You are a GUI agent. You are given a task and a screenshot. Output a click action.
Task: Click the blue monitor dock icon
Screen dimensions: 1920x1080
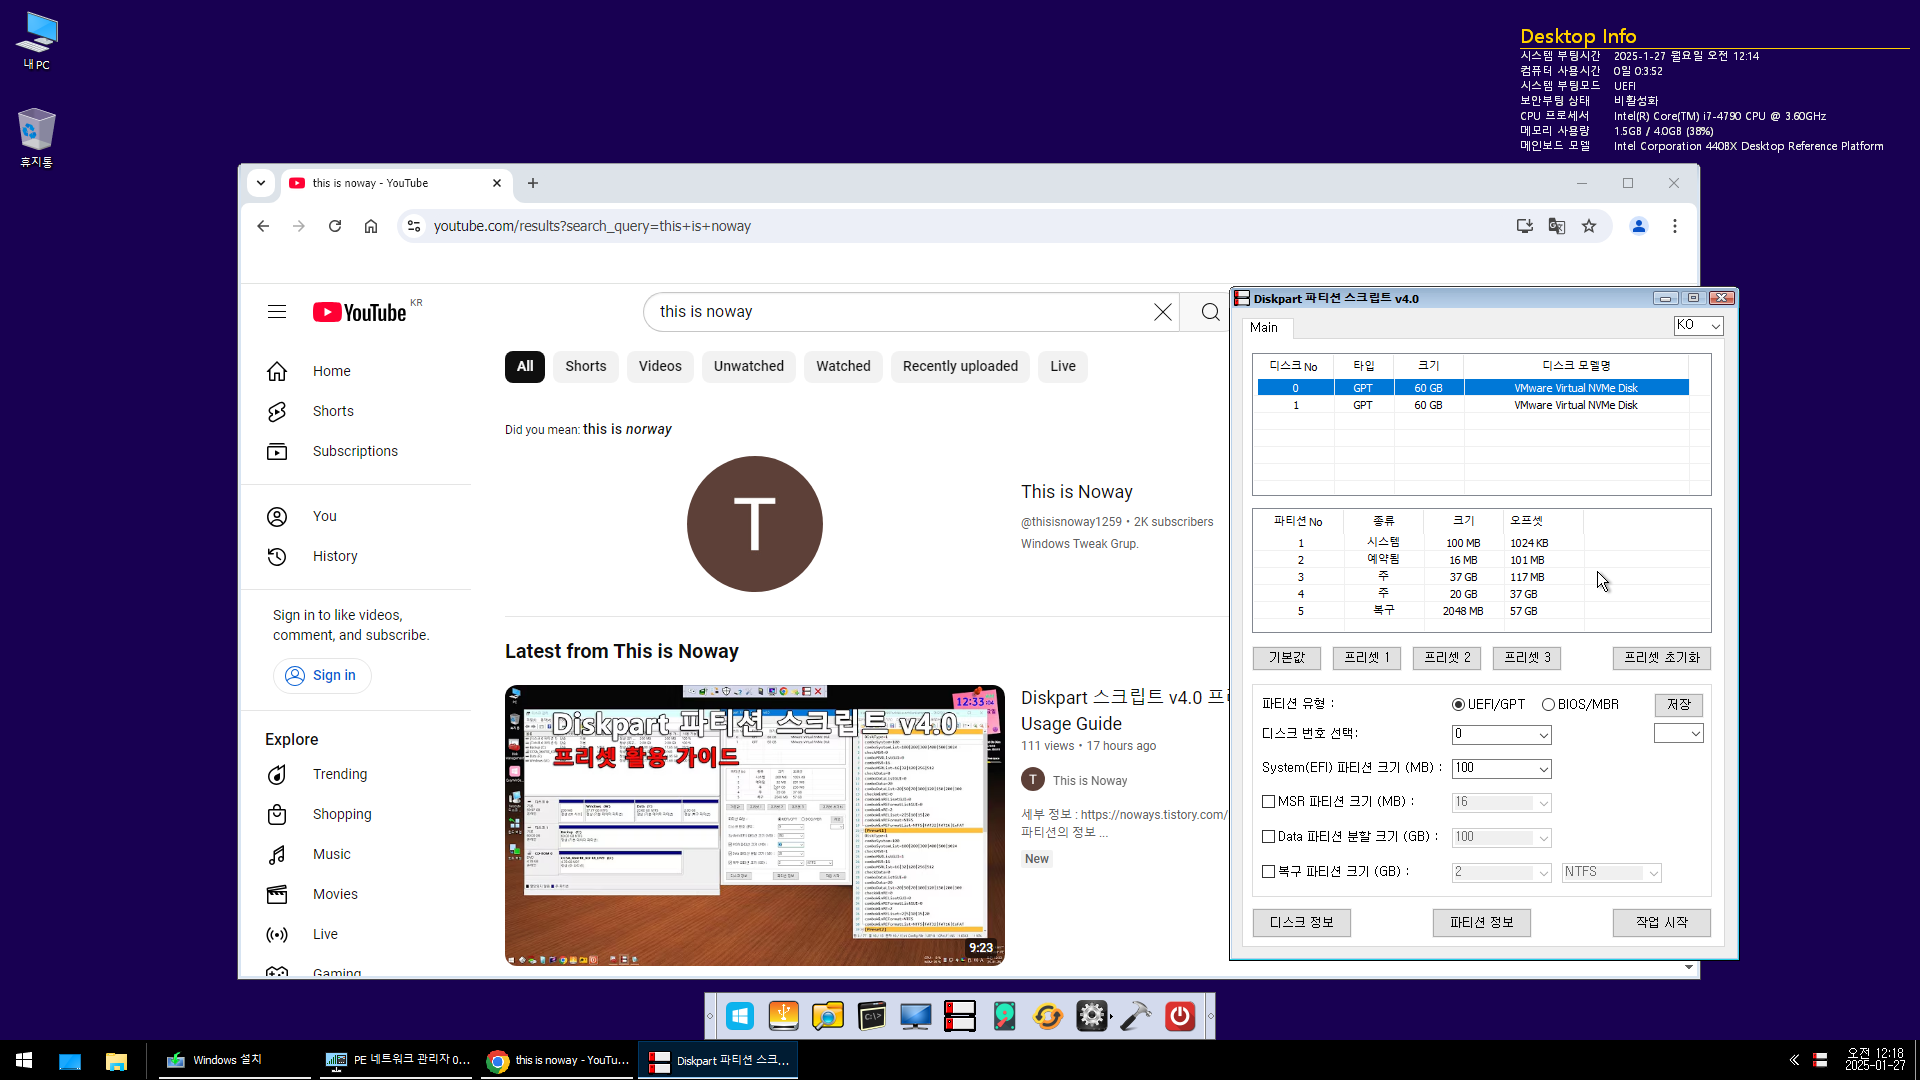point(916,1016)
